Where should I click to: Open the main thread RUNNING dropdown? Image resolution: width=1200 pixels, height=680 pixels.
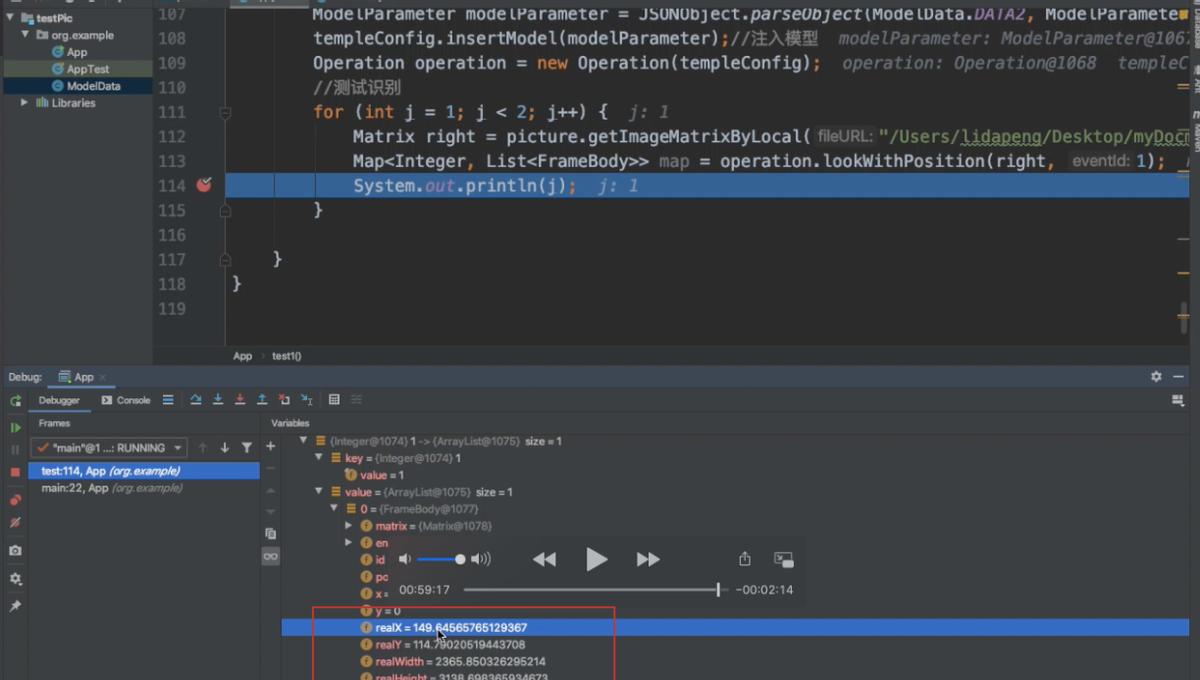(x=109, y=448)
